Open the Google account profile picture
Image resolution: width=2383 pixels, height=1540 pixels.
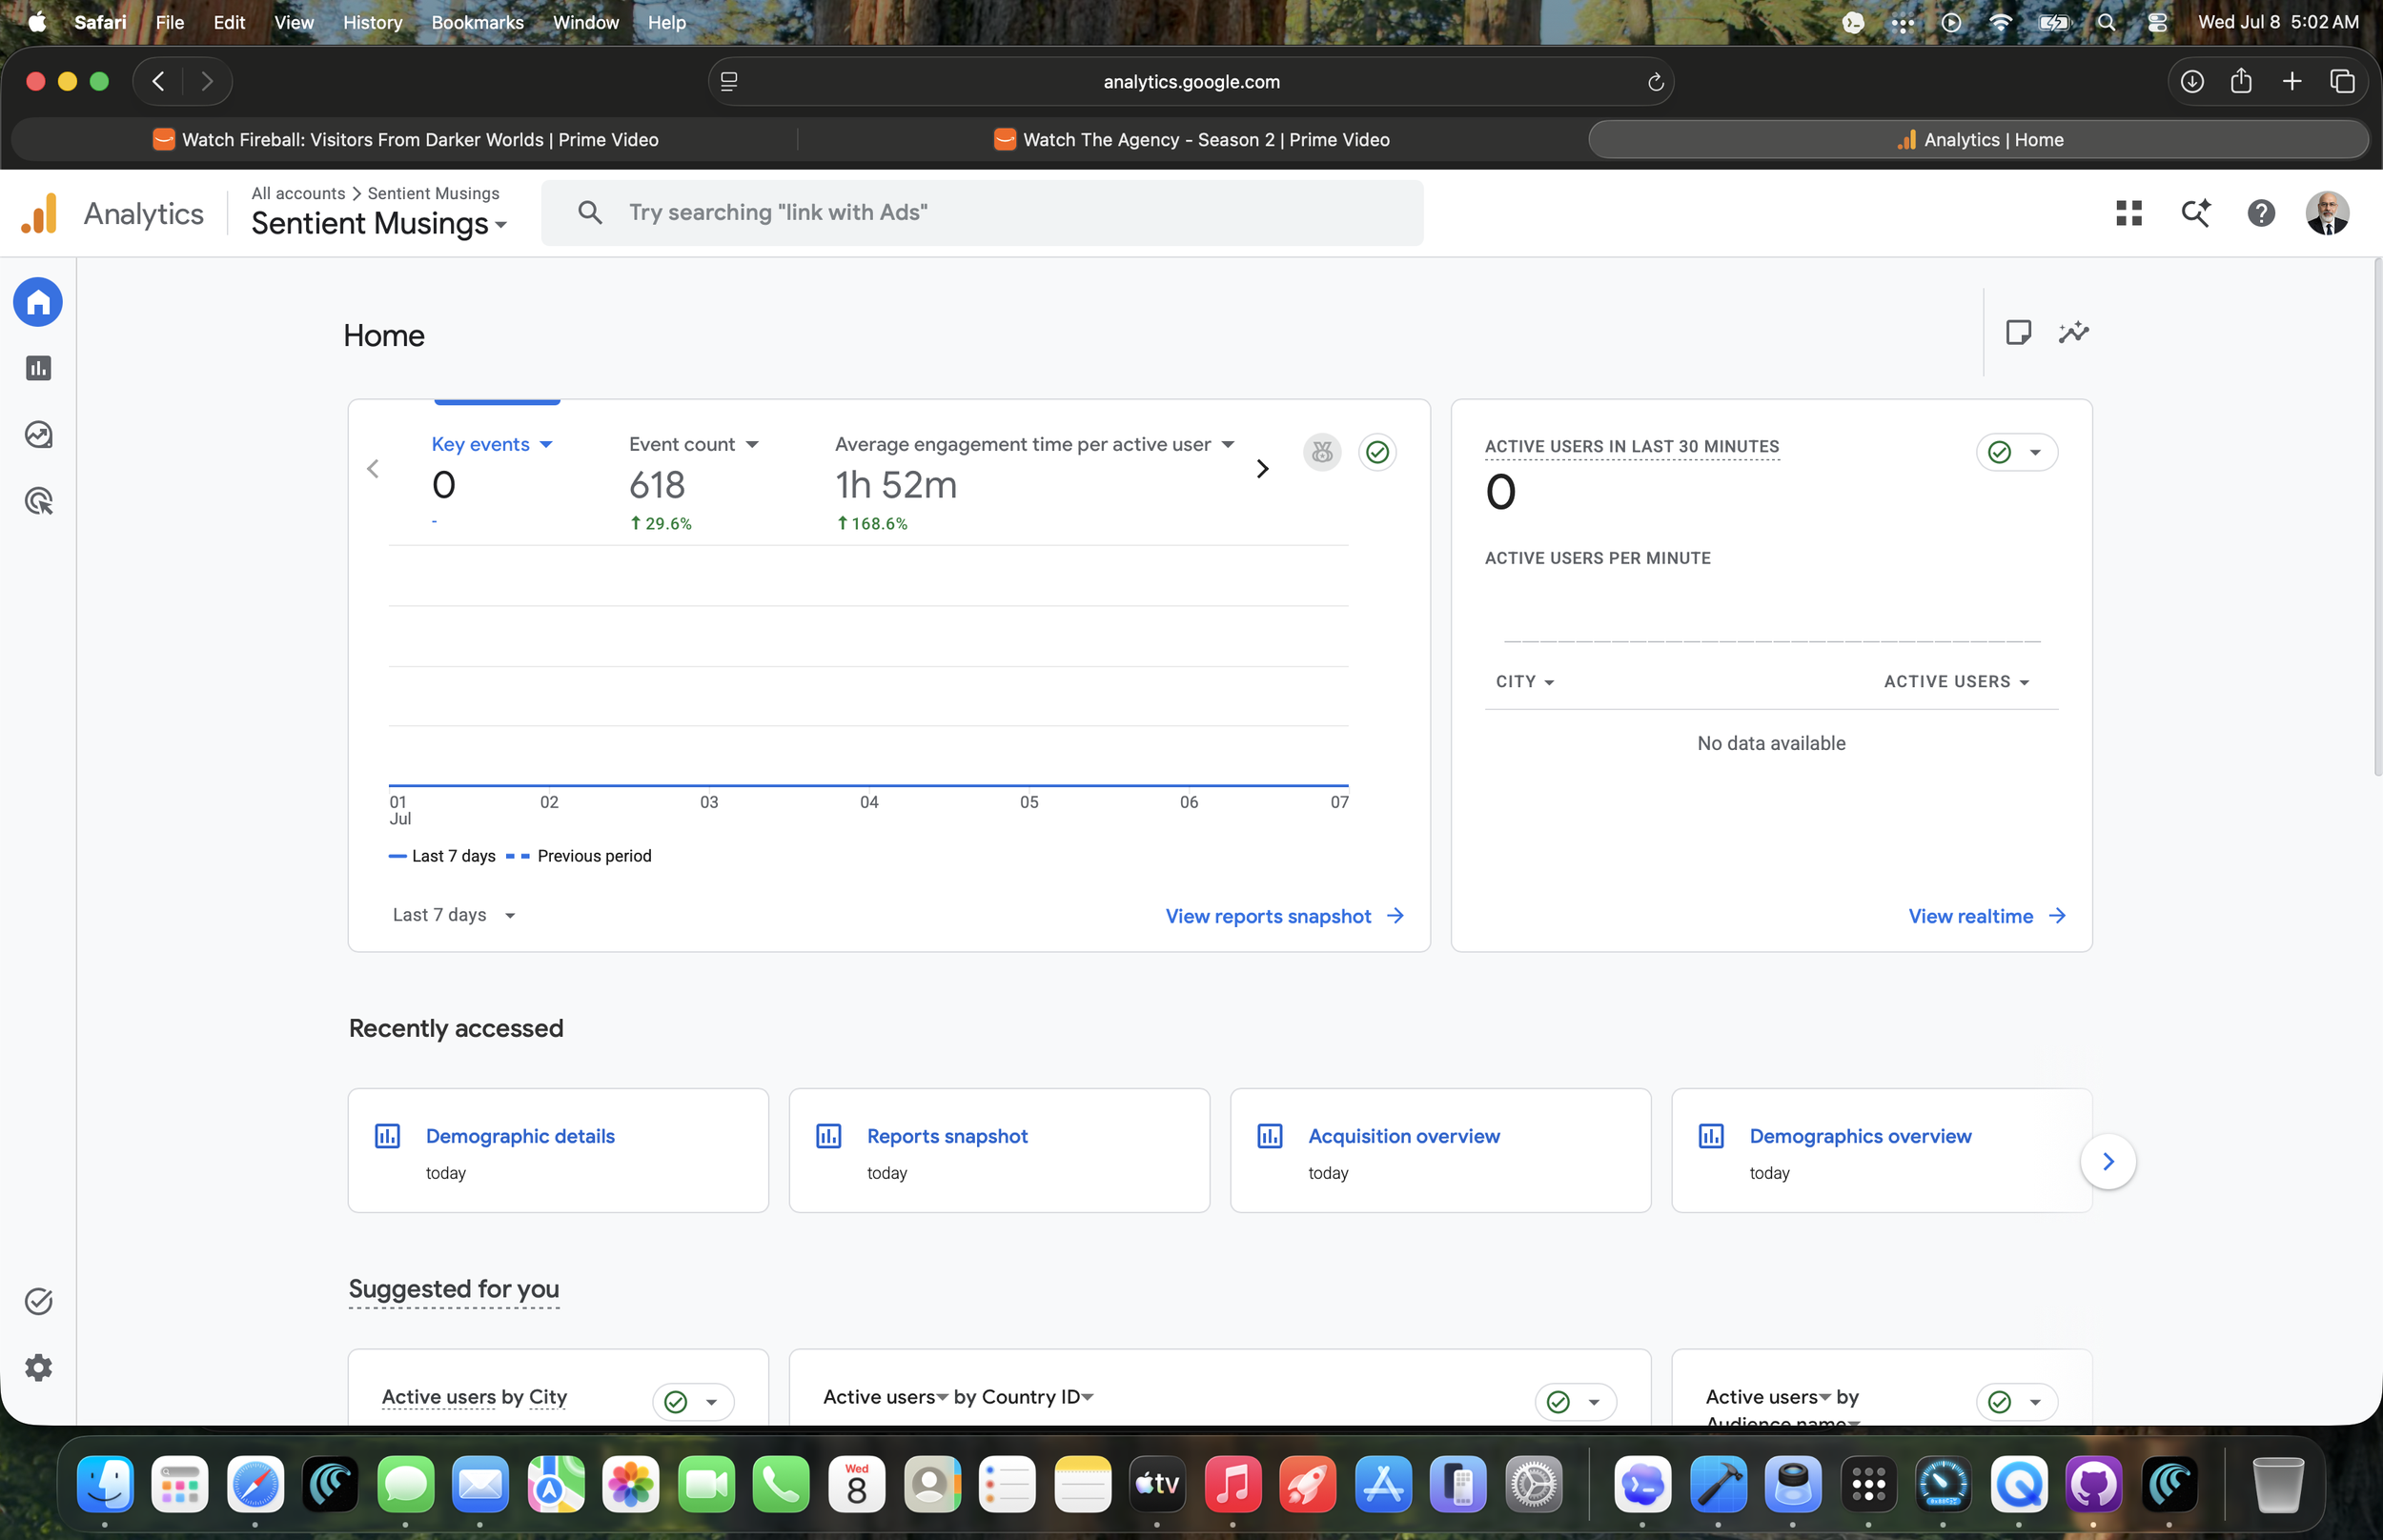pyautogui.click(x=2327, y=213)
